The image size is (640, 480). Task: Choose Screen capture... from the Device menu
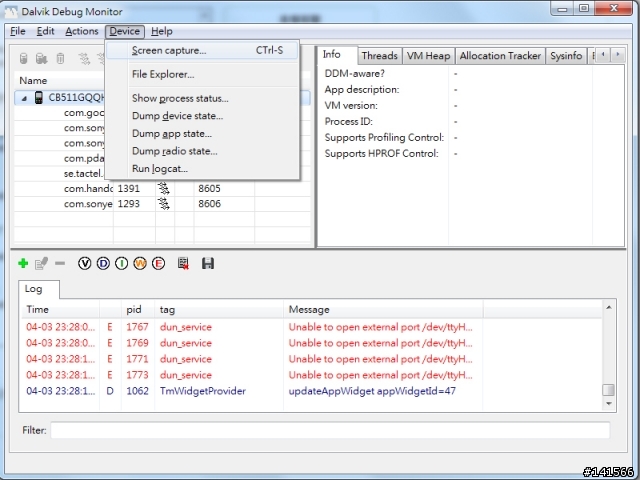point(202,51)
